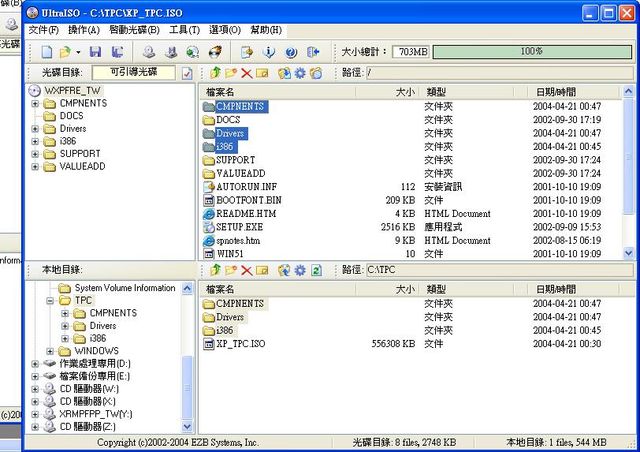640x452 pixels.
Task: Click the last folder icon in the ISO pane toolbar
Action: tap(316, 73)
